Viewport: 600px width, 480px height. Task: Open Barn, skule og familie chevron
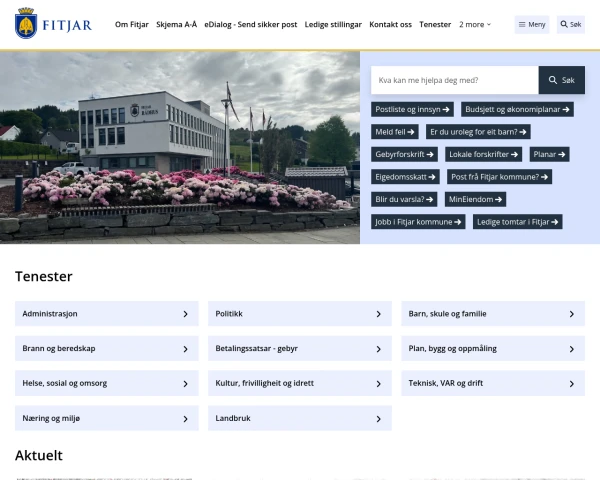pos(572,314)
